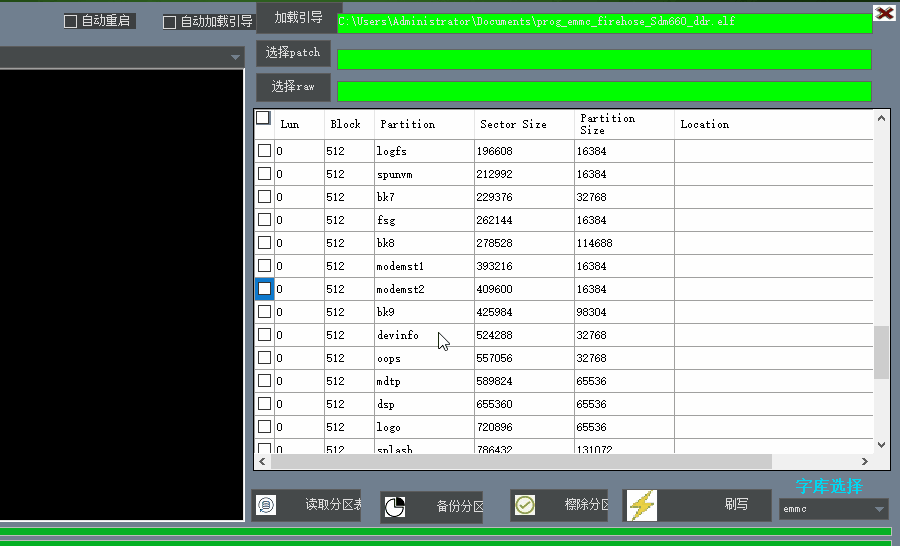Click the firehose elf file path field
The height and width of the screenshot is (546, 900).
[x=604, y=22]
